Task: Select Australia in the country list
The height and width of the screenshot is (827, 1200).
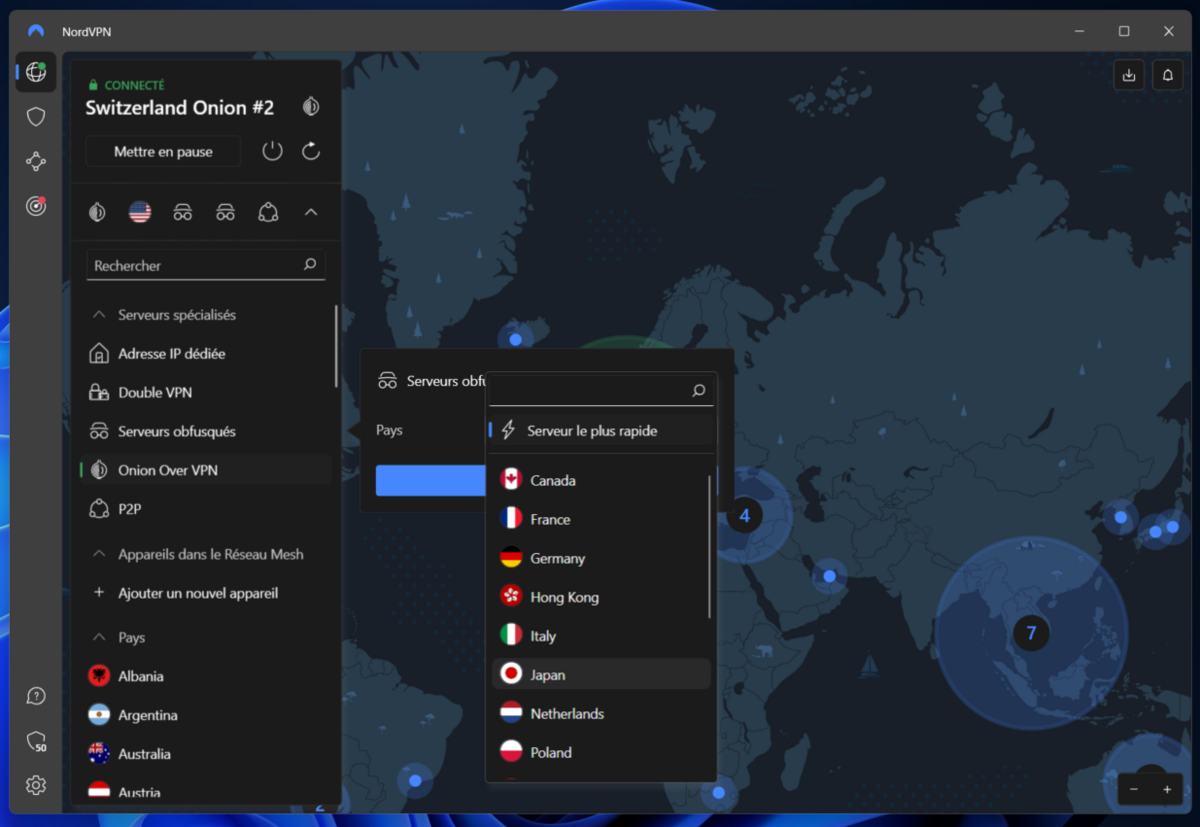Action: tap(206, 754)
